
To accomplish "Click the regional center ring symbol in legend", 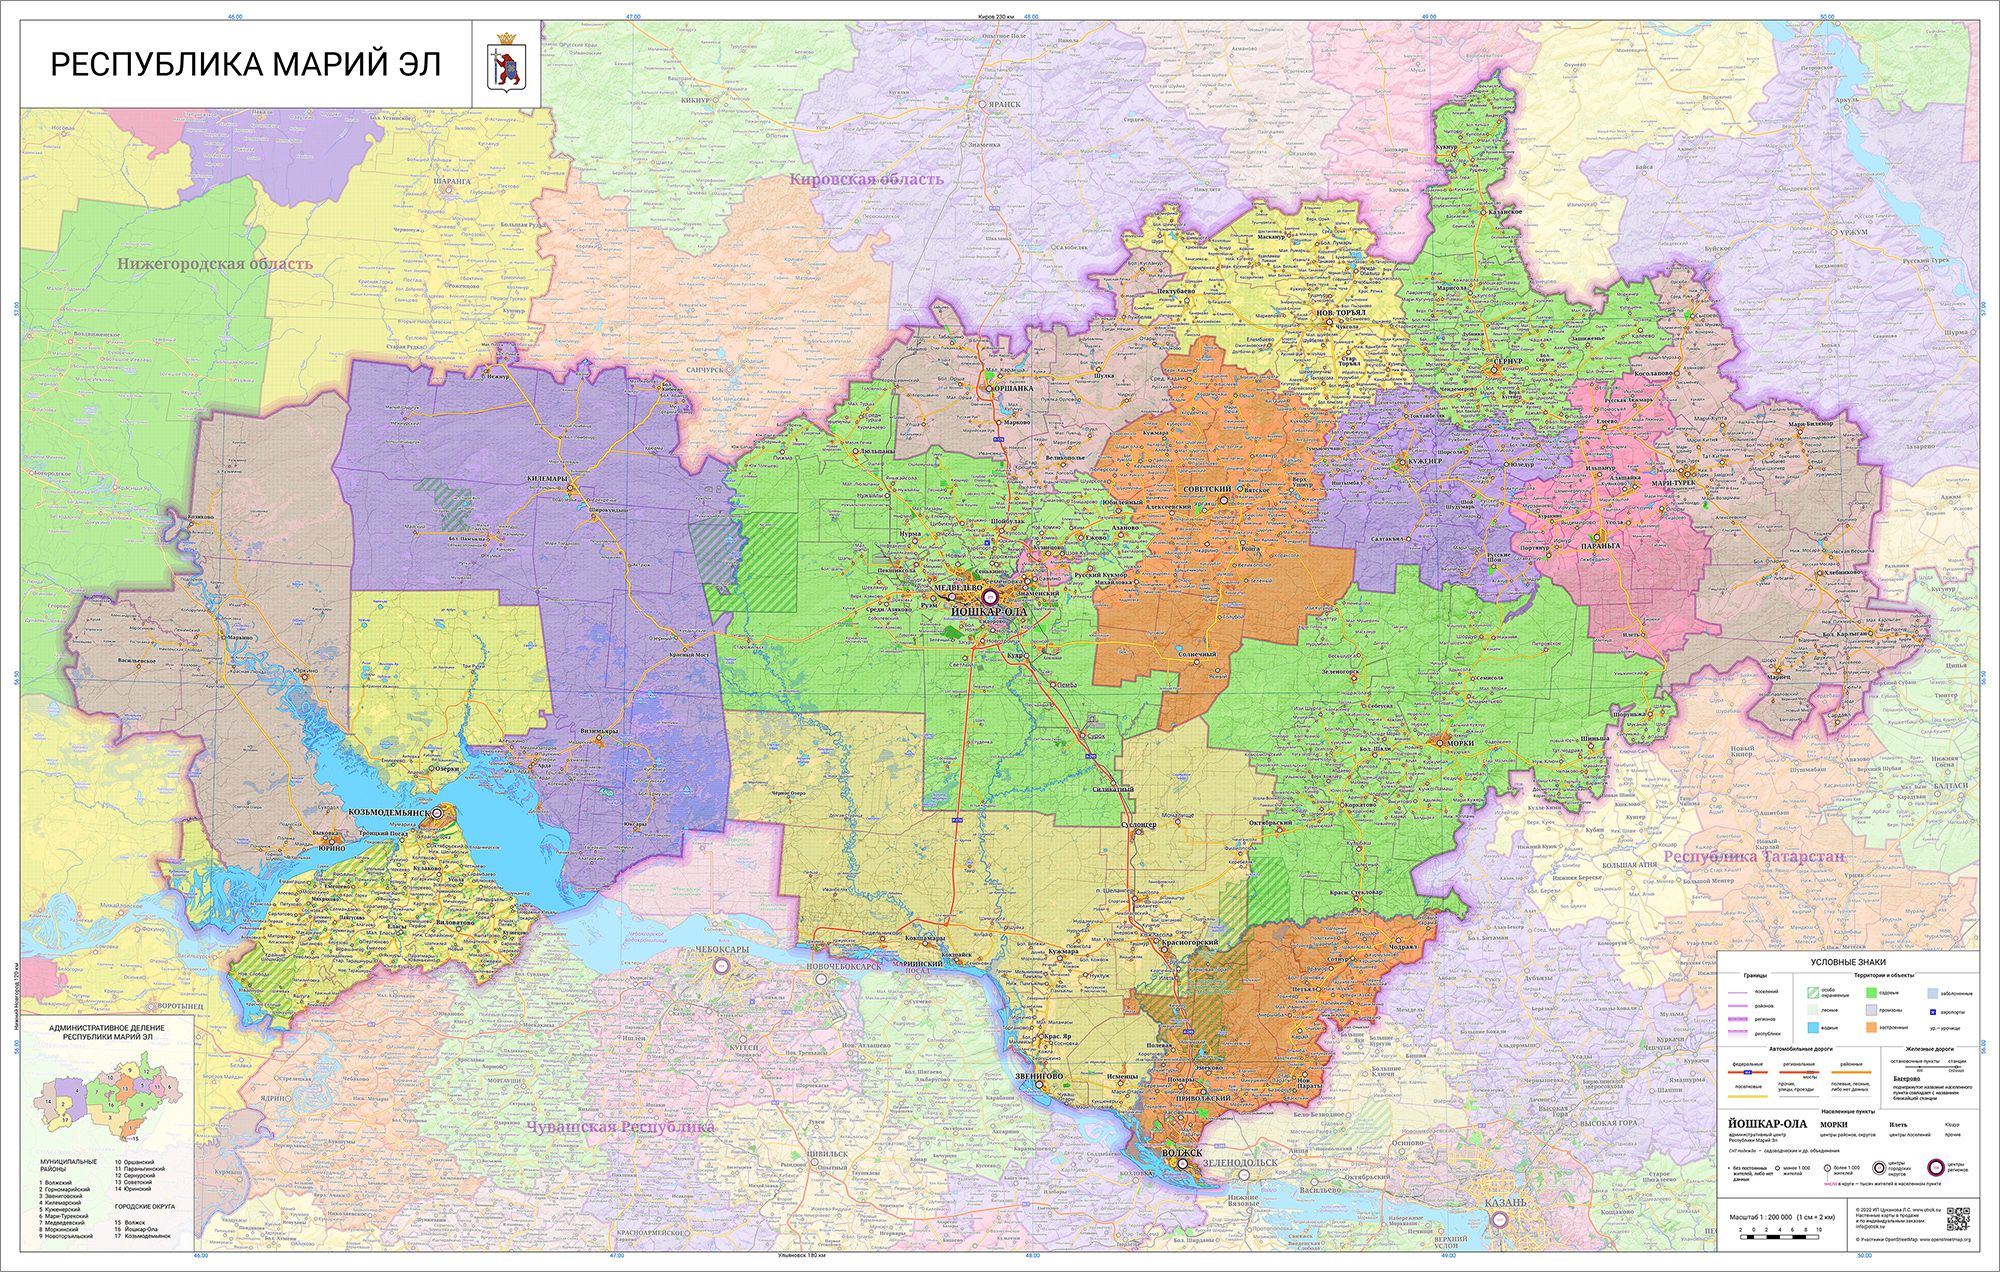I will tap(1936, 1168).
